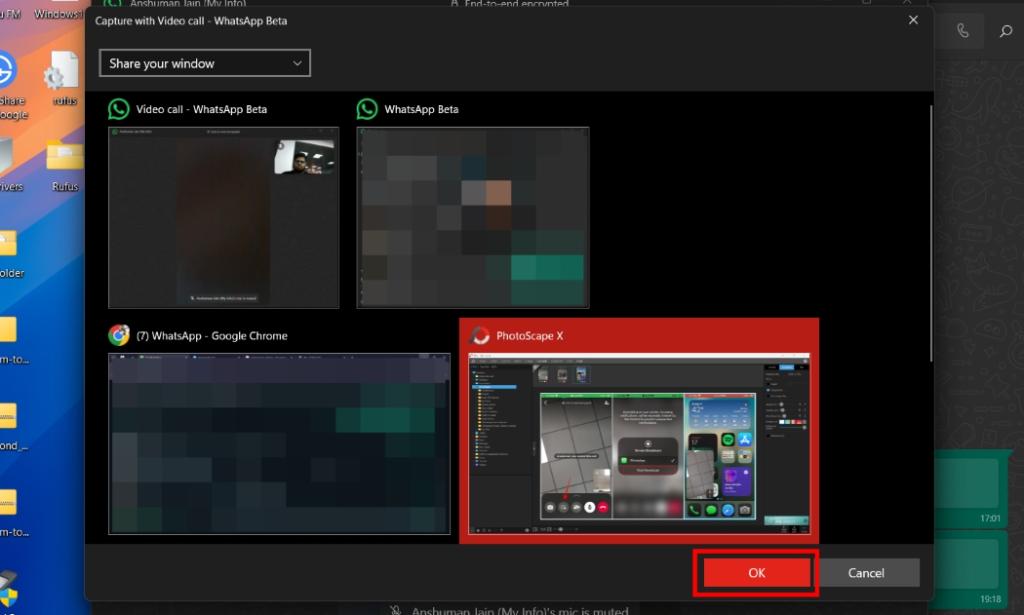Open search in the WhatsApp chat window
This screenshot has width=1024, height=615.
pos(1006,31)
